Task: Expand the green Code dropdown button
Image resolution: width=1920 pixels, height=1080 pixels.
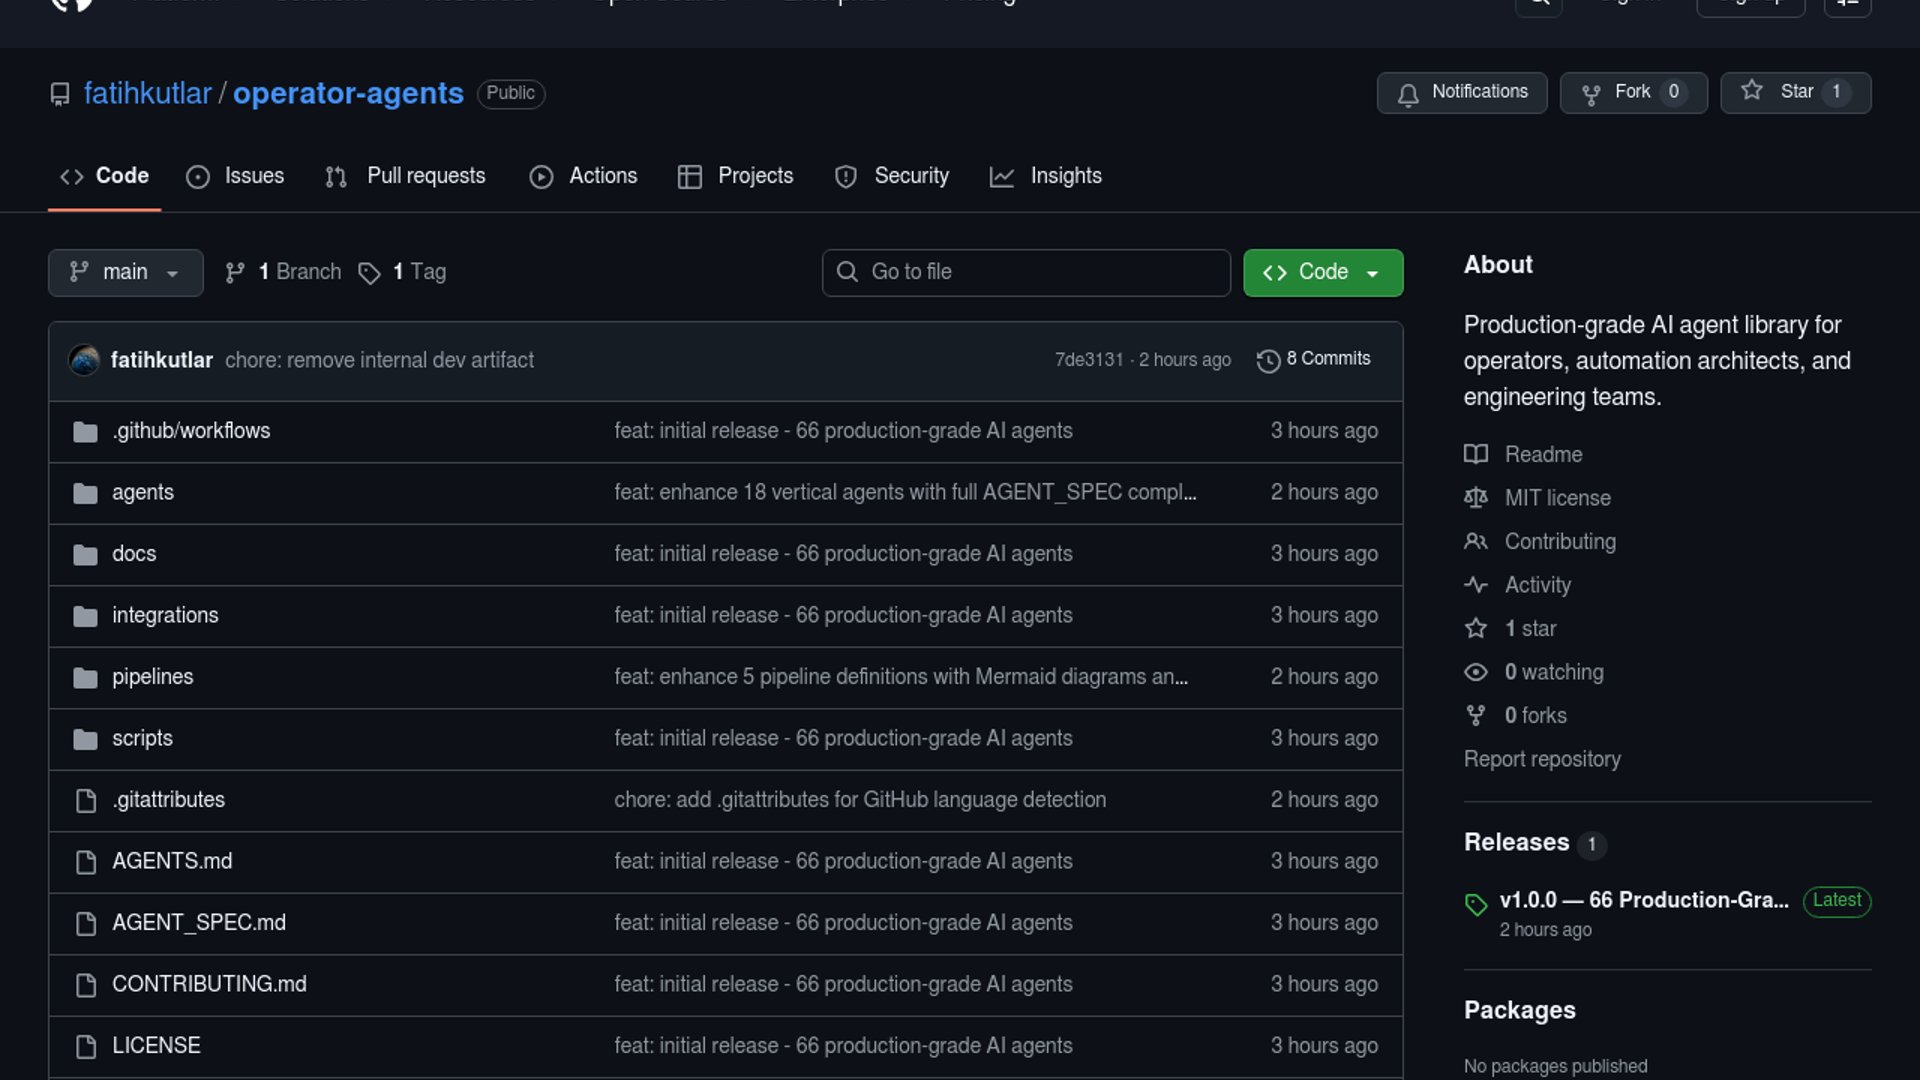Action: coord(1322,272)
